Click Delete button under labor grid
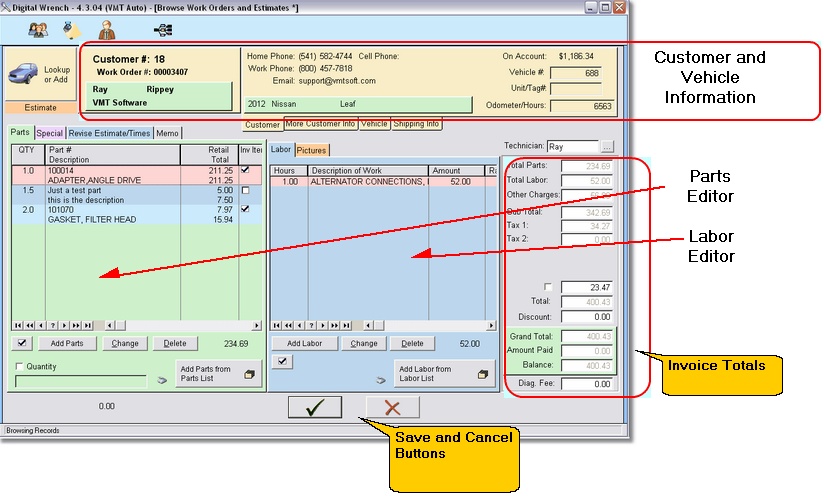Viewport: 824px width, 496px height. [x=412, y=343]
